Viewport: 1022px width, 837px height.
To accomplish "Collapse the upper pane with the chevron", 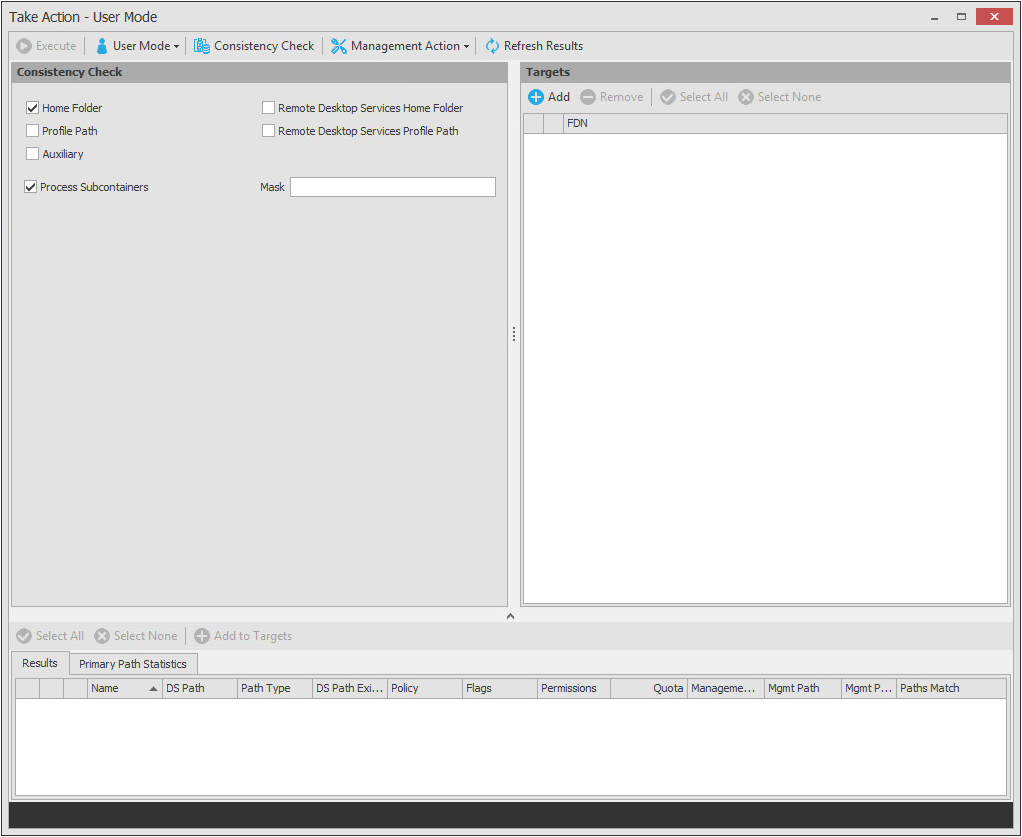I will tap(510, 616).
